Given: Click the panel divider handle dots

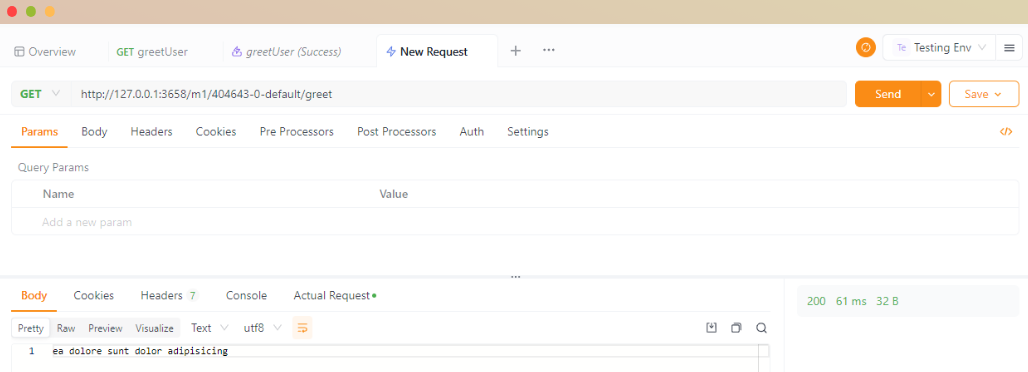Looking at the screenshot, I should click(515, 277).
